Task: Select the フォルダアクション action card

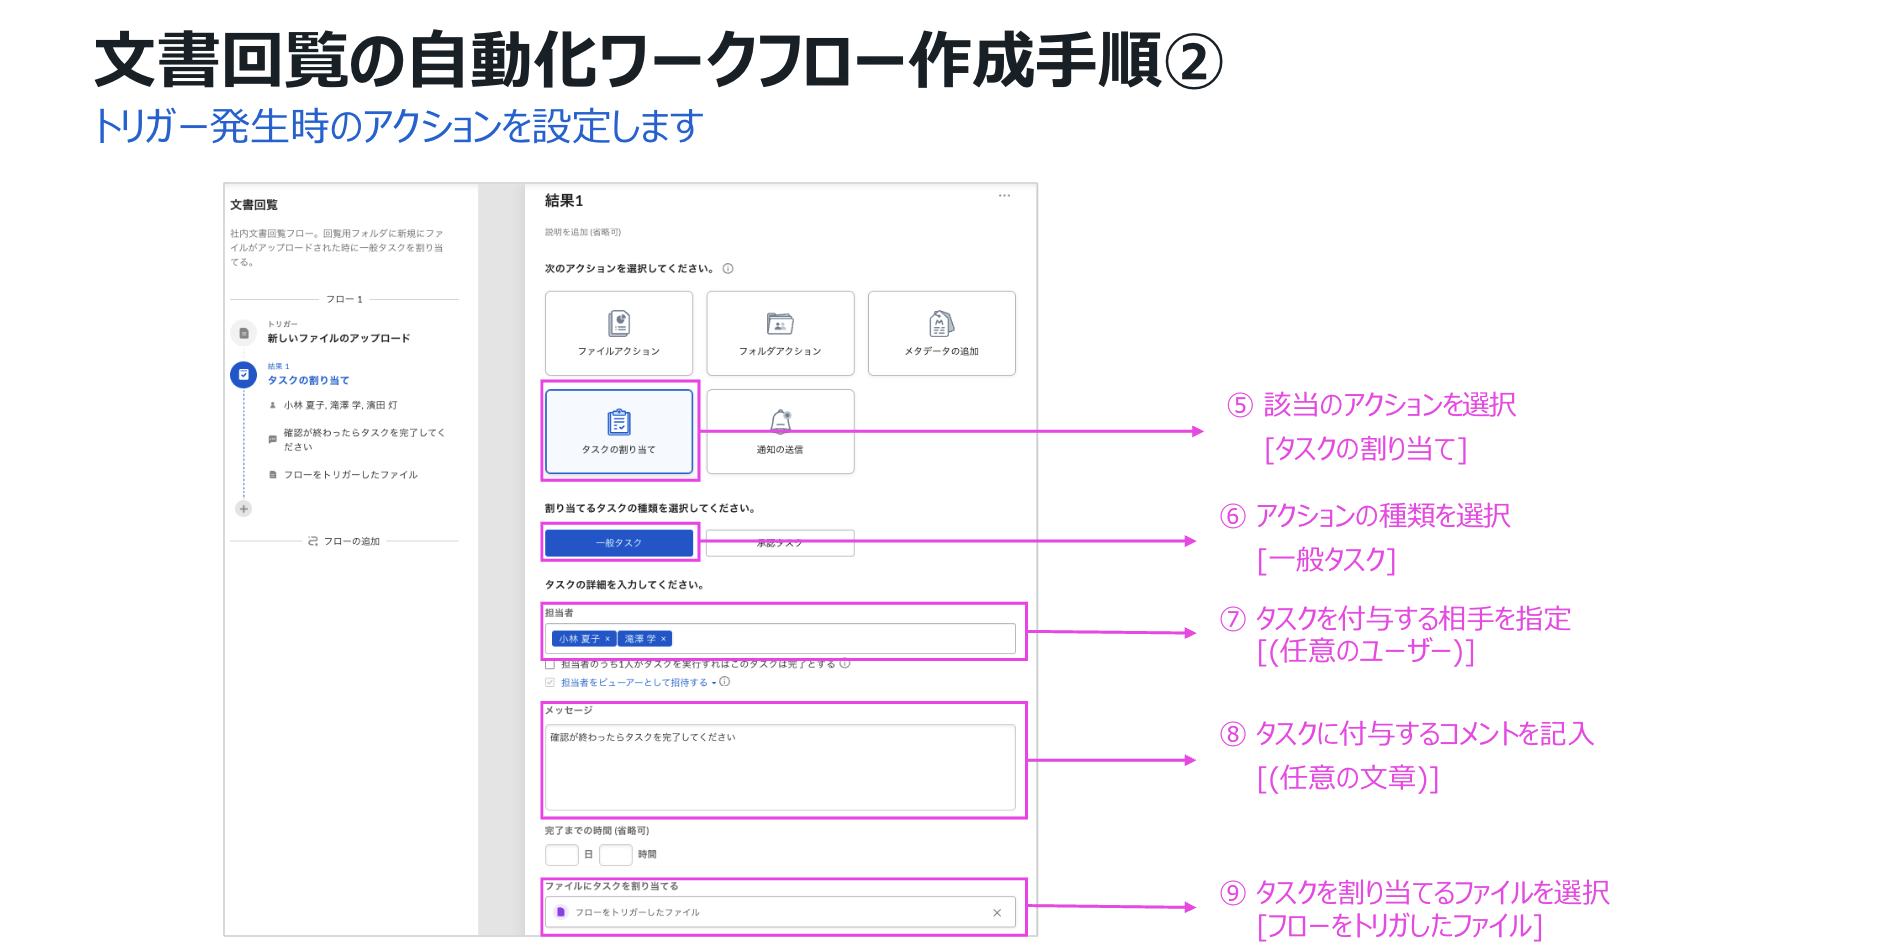Action: coord(780,333)
